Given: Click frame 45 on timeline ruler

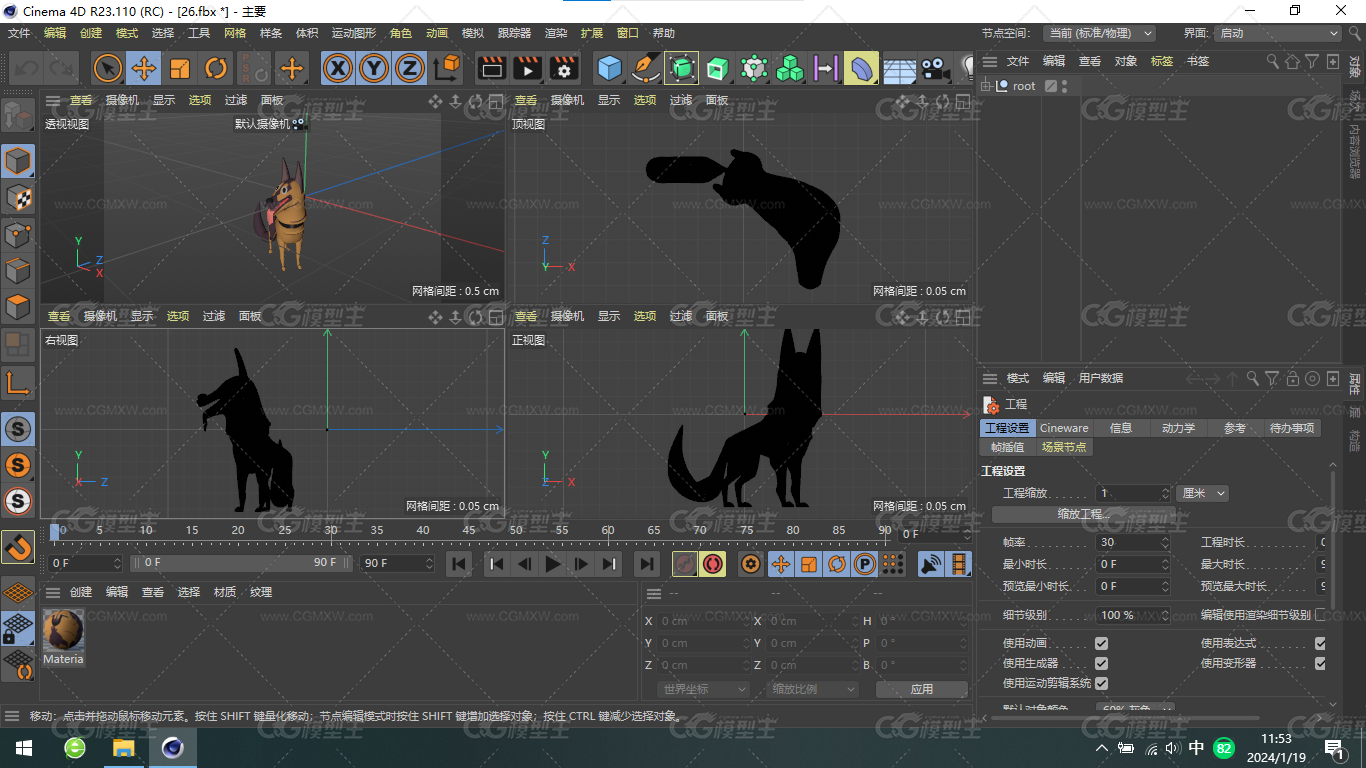Looking at the screenshot, I should click(469, 530).
